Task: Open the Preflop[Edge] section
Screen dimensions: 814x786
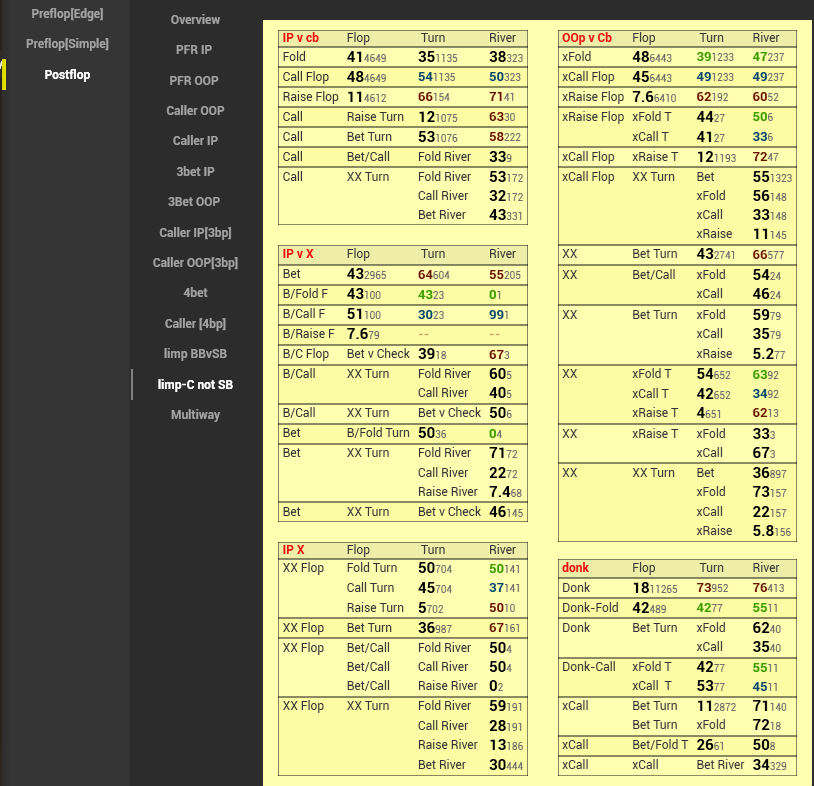Action: click(x=67, y=14)
